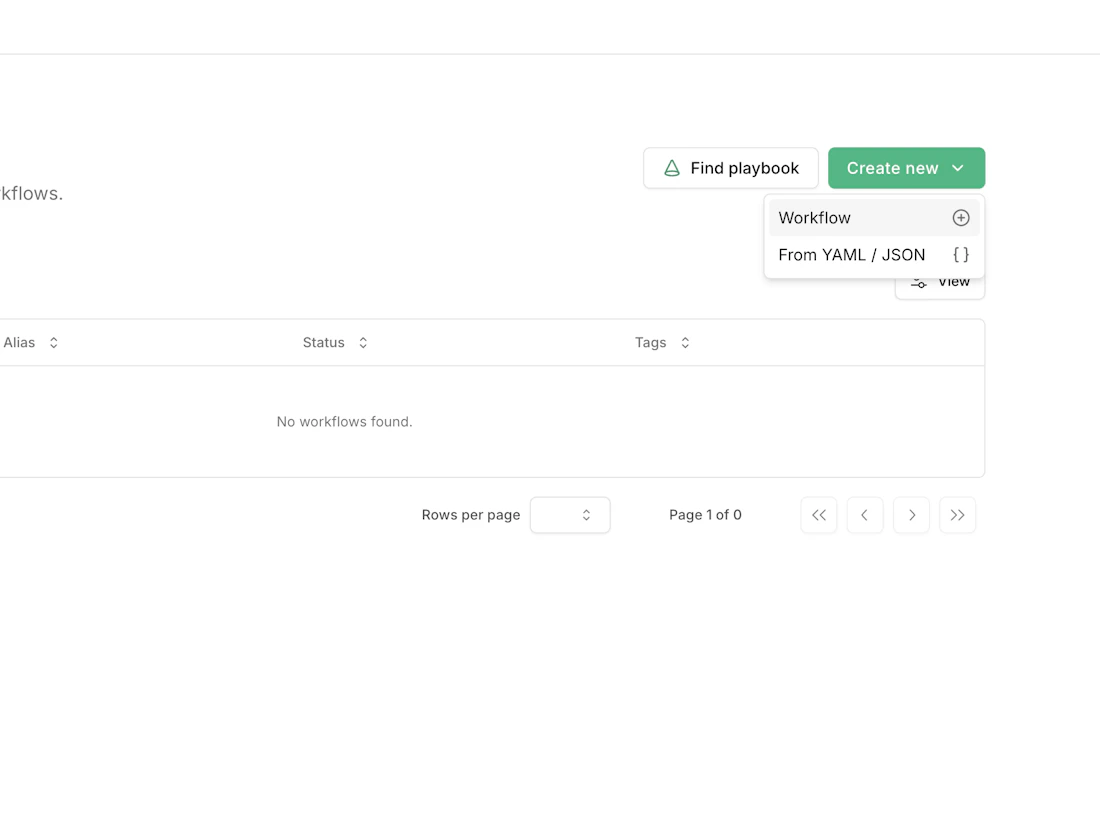Sort the Status column
1100x825 pixels.
click(362, 342)
